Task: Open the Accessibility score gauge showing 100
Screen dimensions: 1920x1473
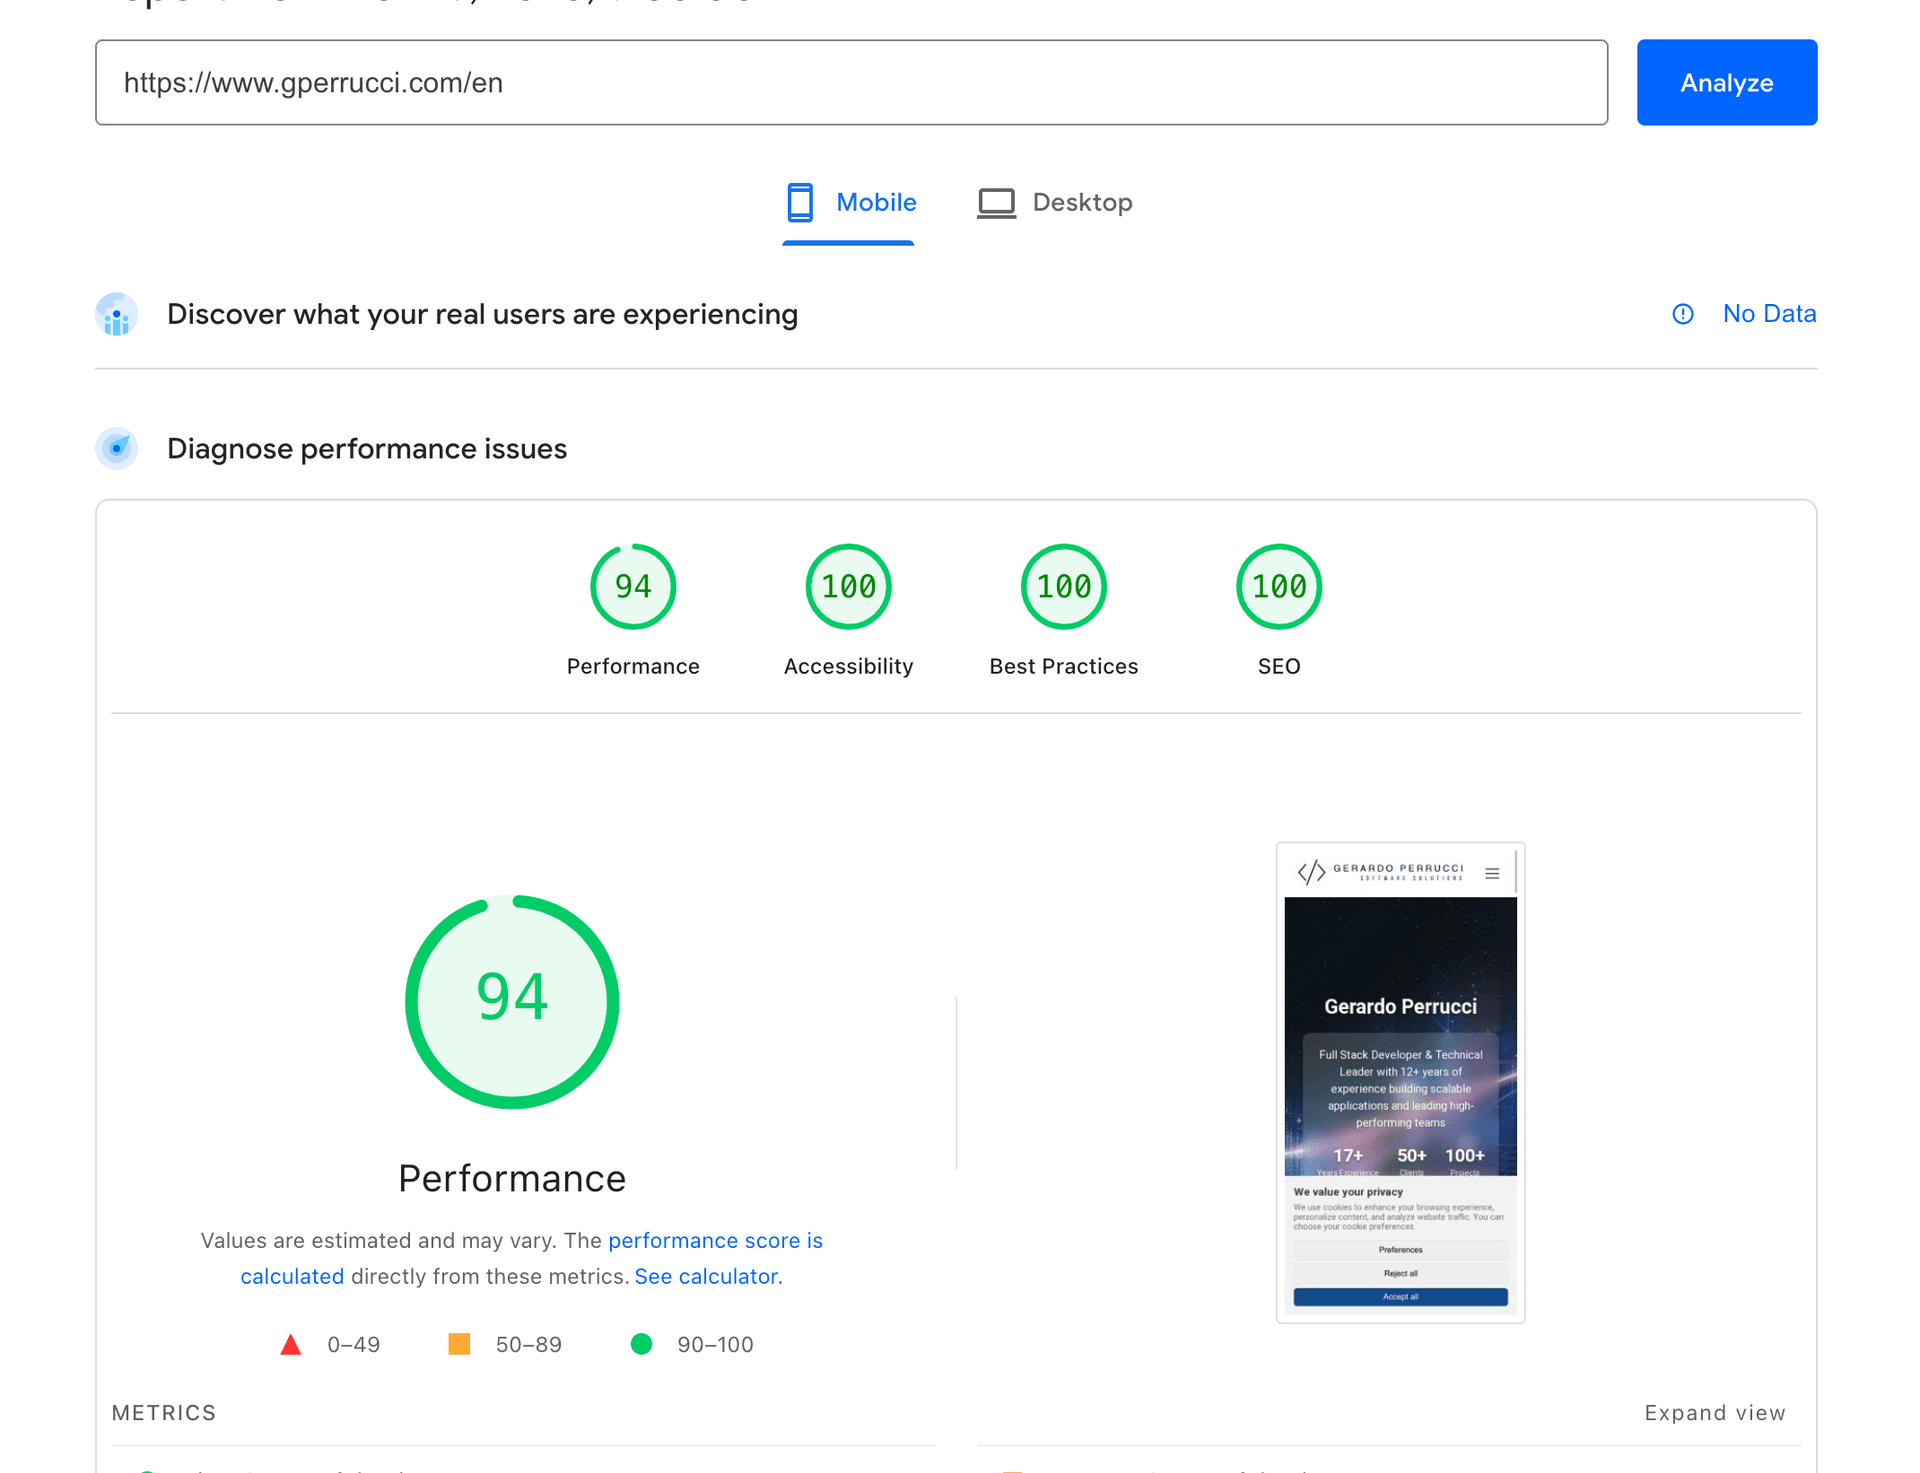Action: pos(848,586)
